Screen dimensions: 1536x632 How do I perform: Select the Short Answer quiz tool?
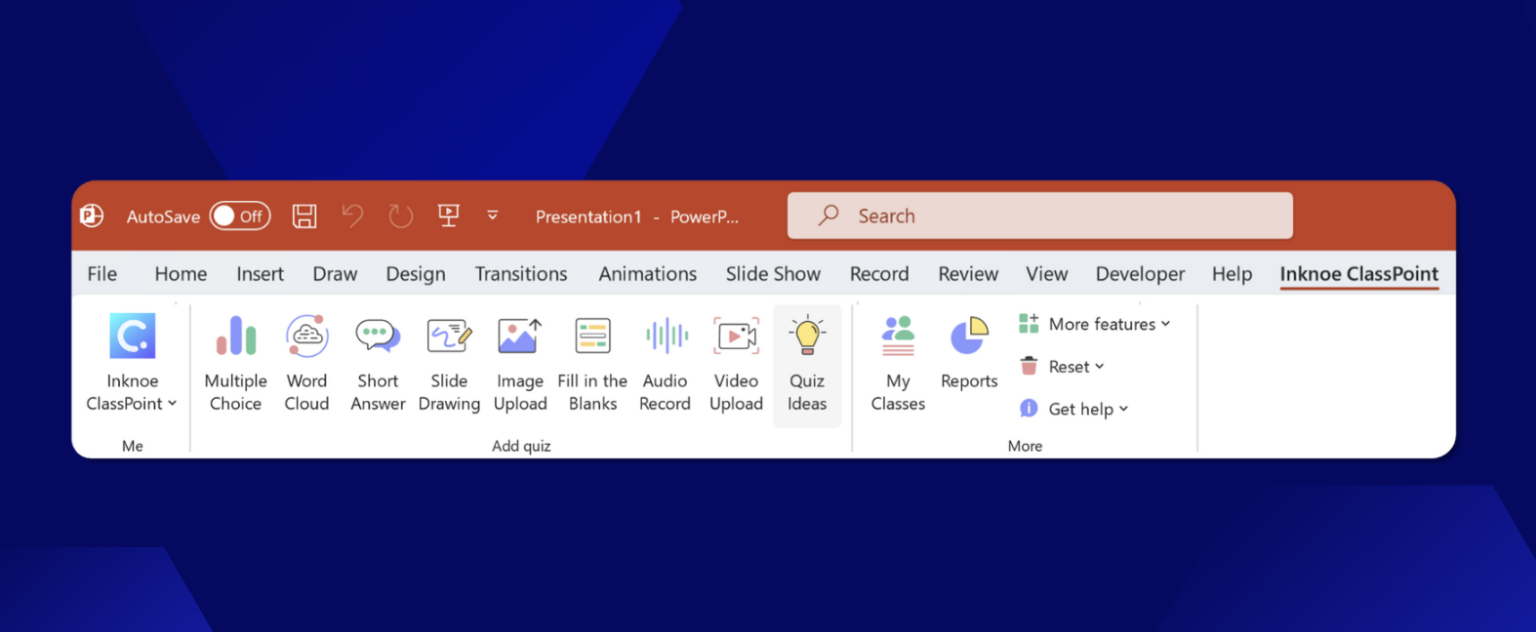pyautogui.click(x=377, y=360)
